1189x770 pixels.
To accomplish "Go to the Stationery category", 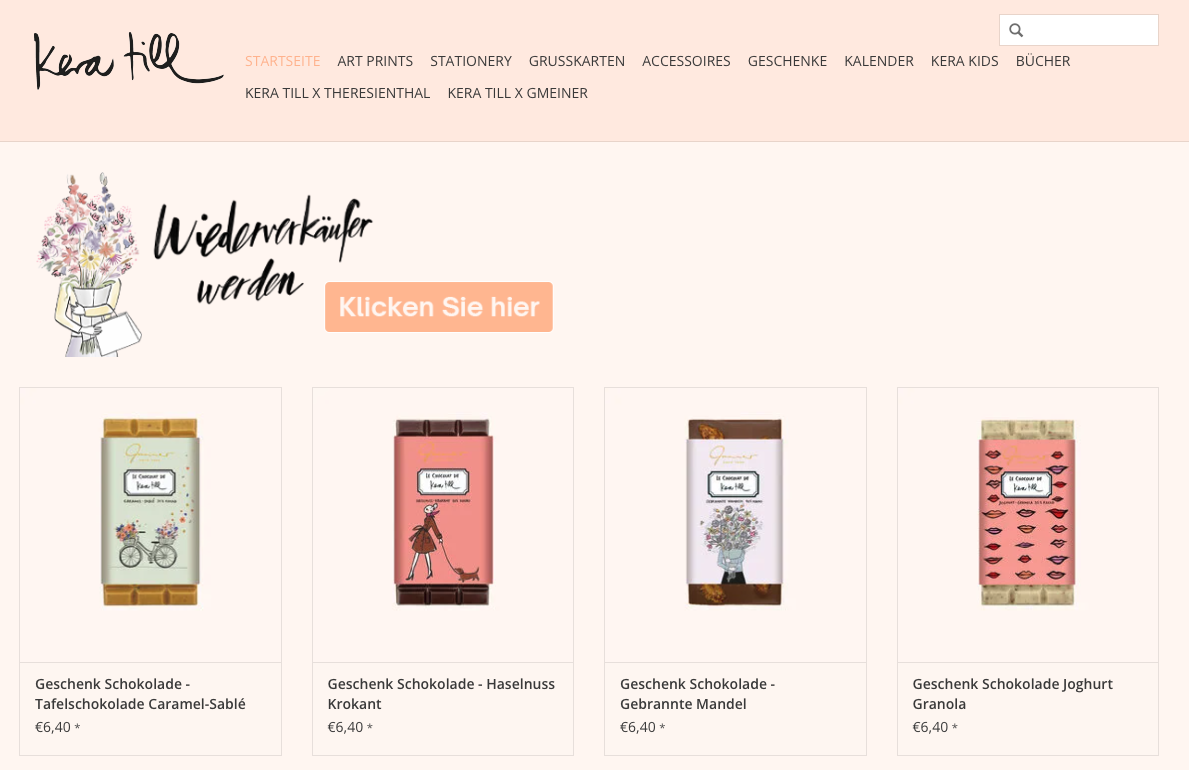I will [x=471, y=61].
